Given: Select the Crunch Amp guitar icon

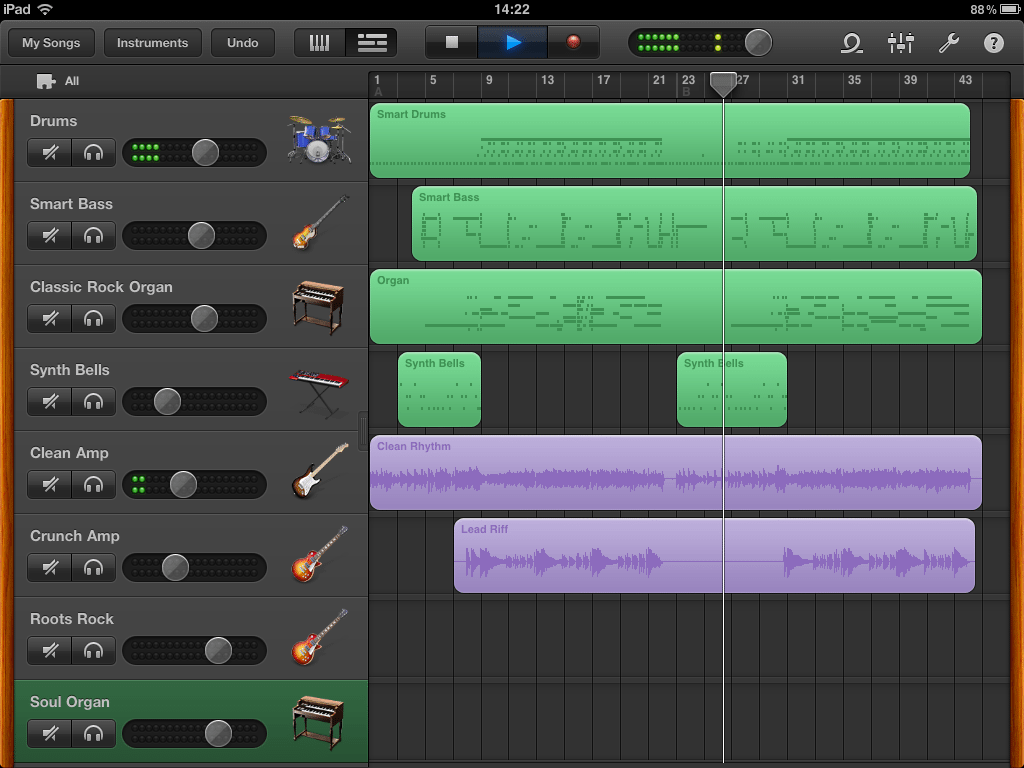Looking at the screenshot, I should tap(319, 554).
